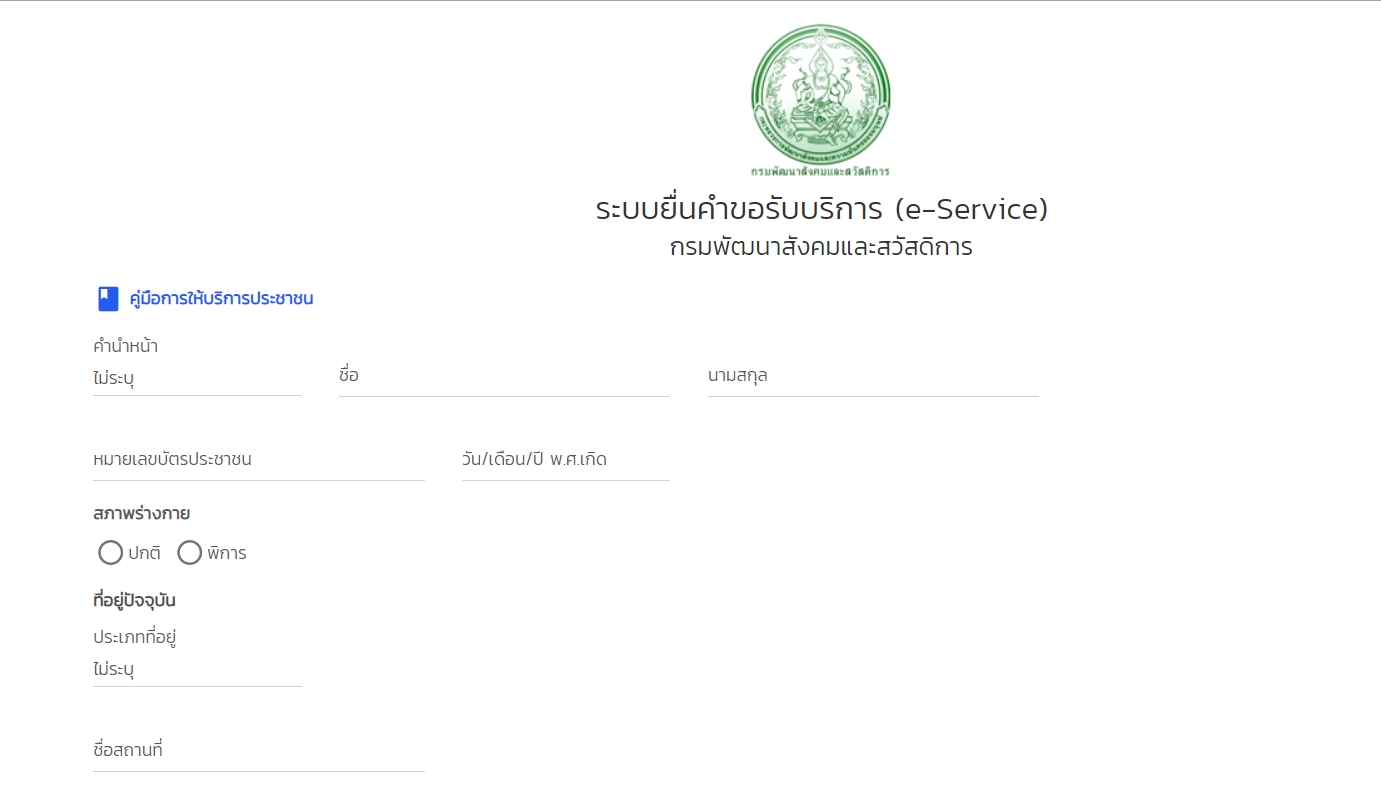Open the คู่มือการให้บริการประชาชน link
1381x810 pixels.
(x=221, y=298)
